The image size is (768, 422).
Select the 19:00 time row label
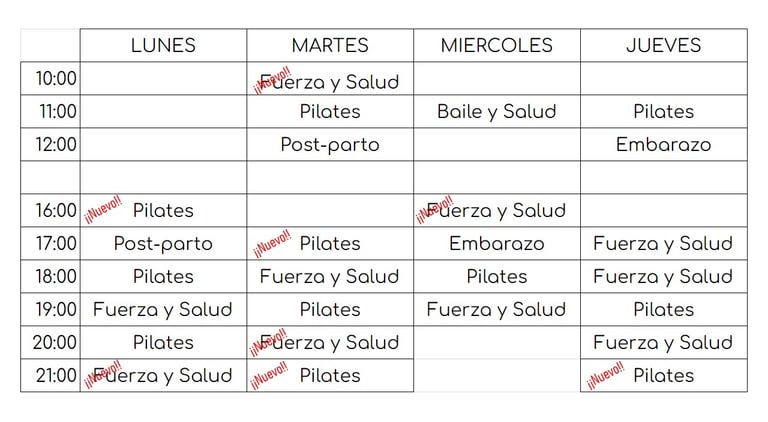coord(55,309)
